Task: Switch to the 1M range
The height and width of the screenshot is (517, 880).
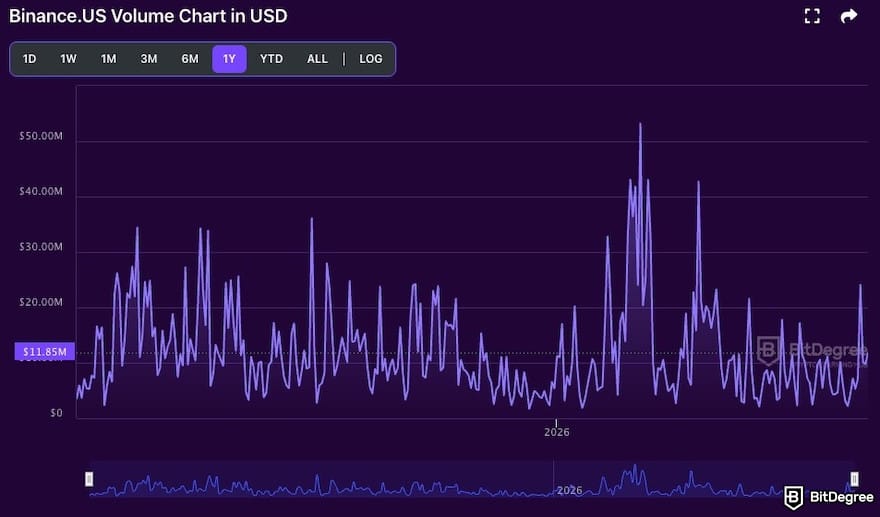Action: pyautogui.click(x=108, y=59)
